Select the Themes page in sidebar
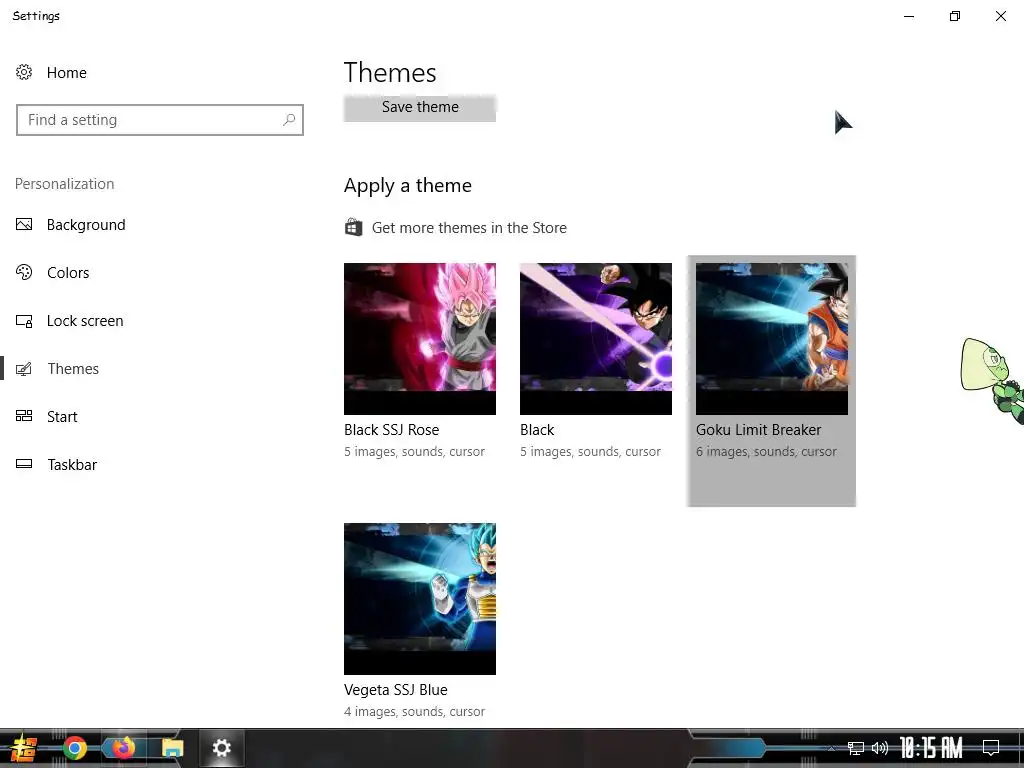Screen dimensions: 1024x768 73,369
